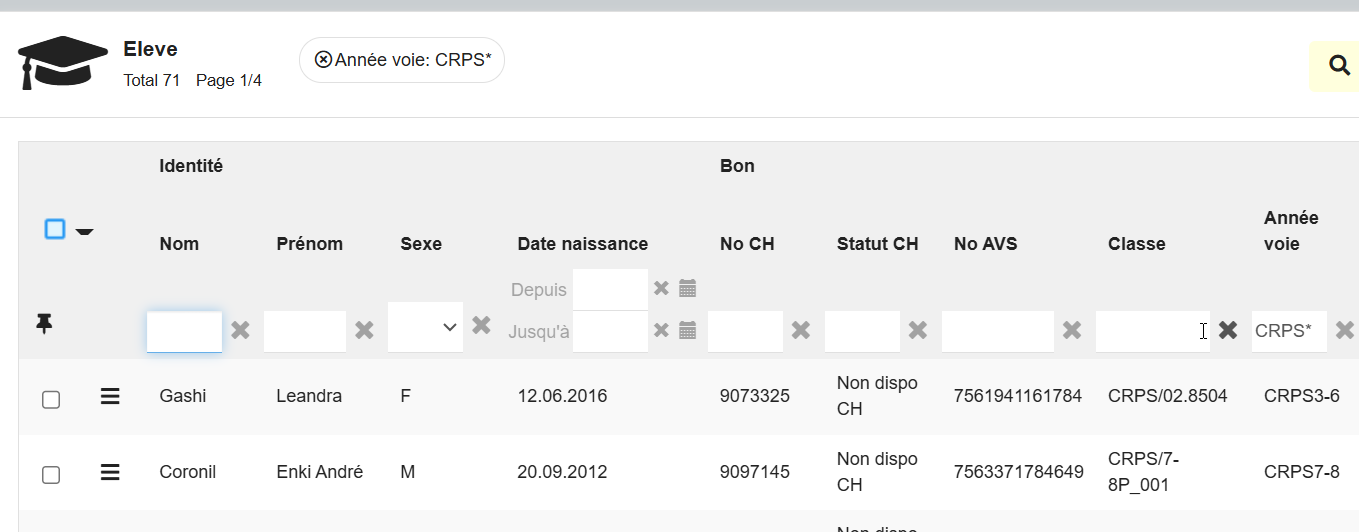The image size is (1359, 532).
Task: Open calendar picker for Depuis date
Action: [x=687, y=288]
